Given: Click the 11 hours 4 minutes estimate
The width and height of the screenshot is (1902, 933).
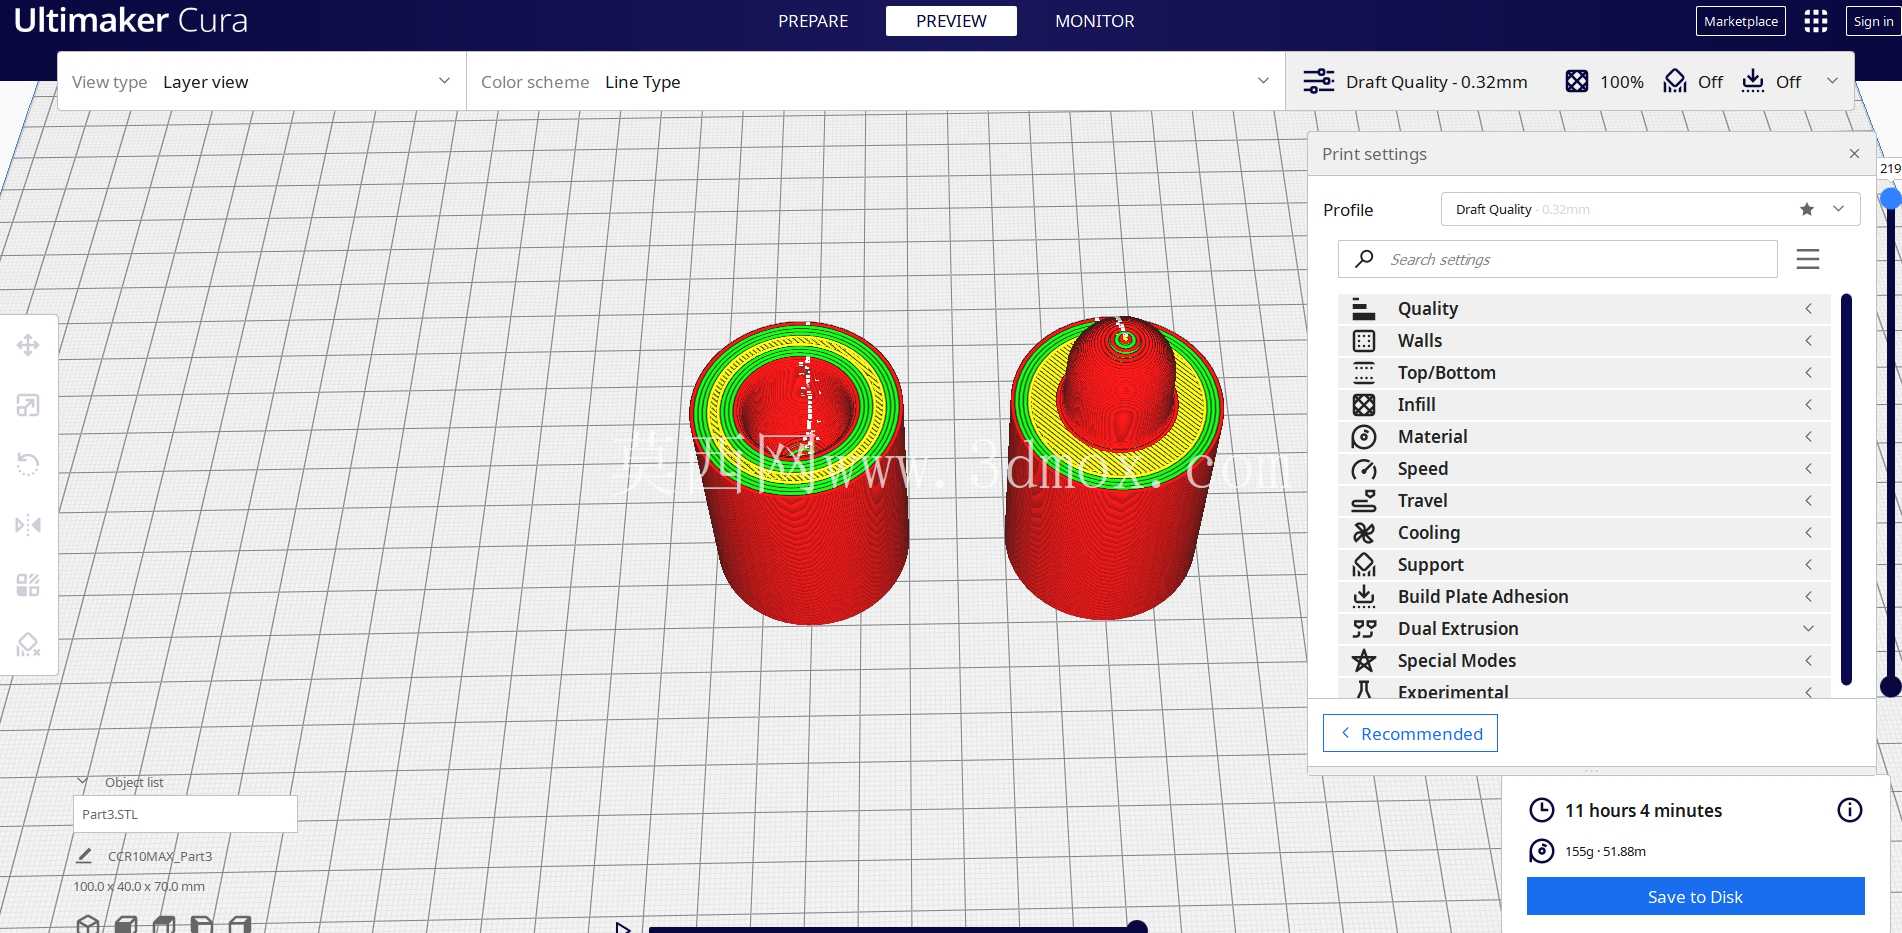Looking at the screenshot, I should click(1643, 811).
